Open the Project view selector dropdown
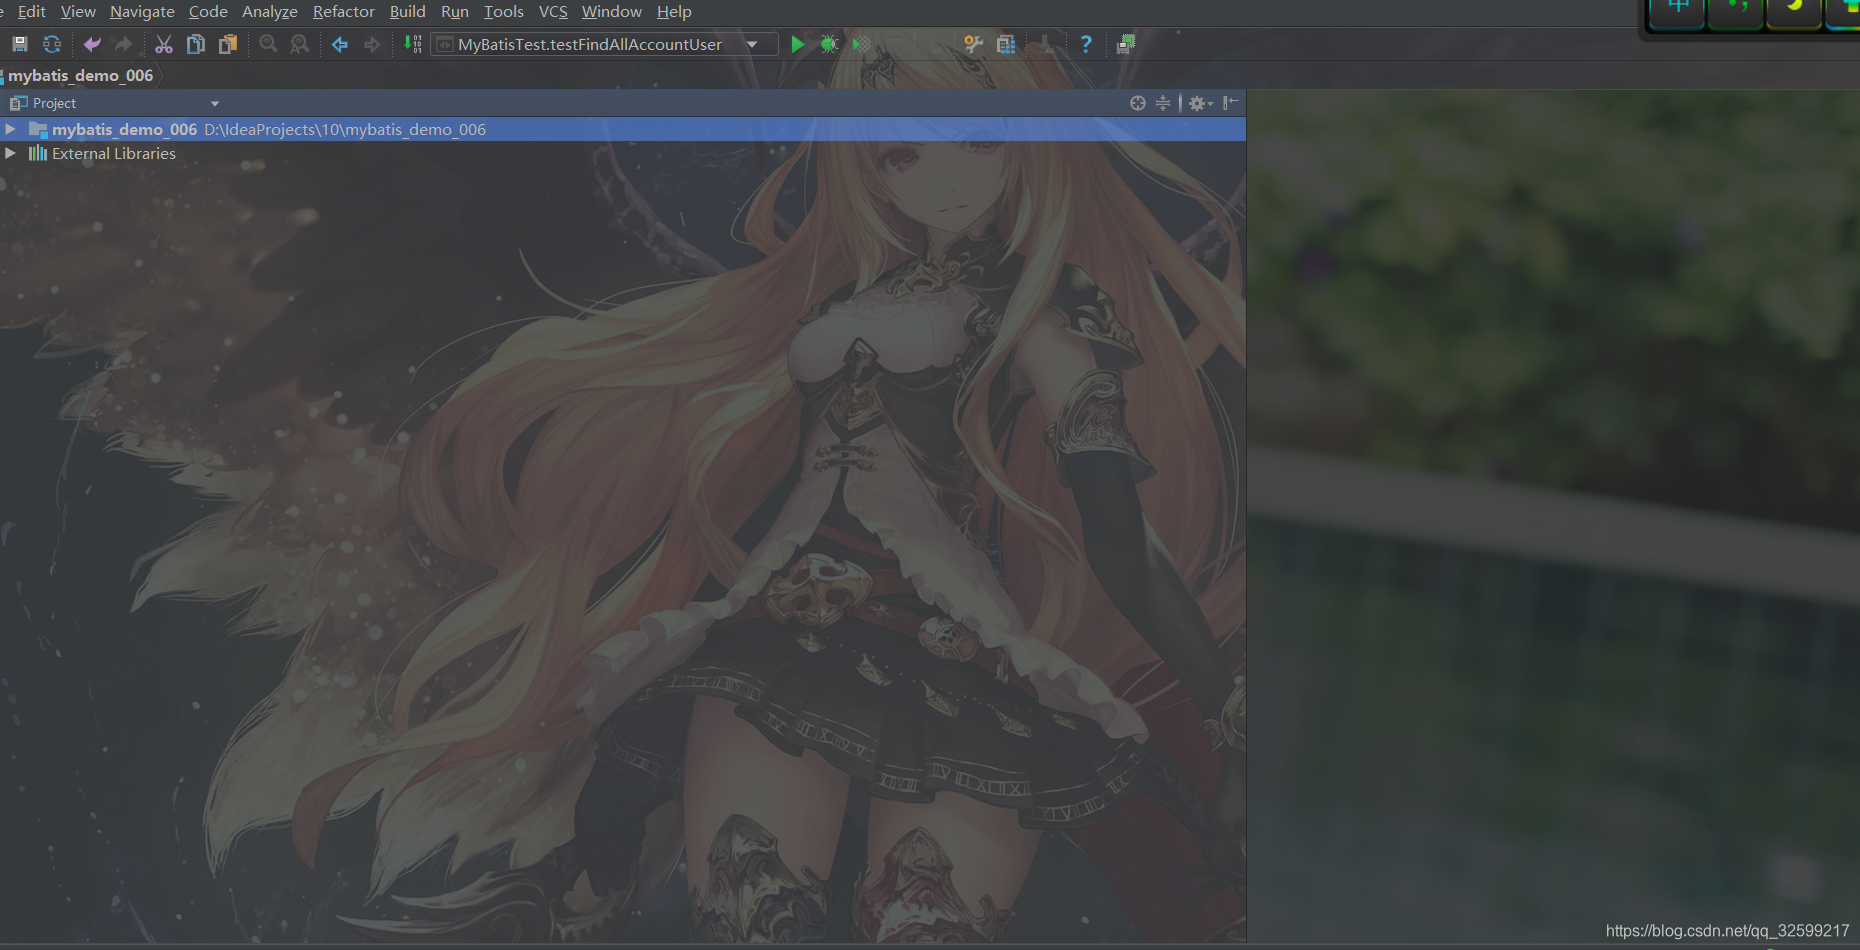The image size is (1860, 950). (215, 104)
